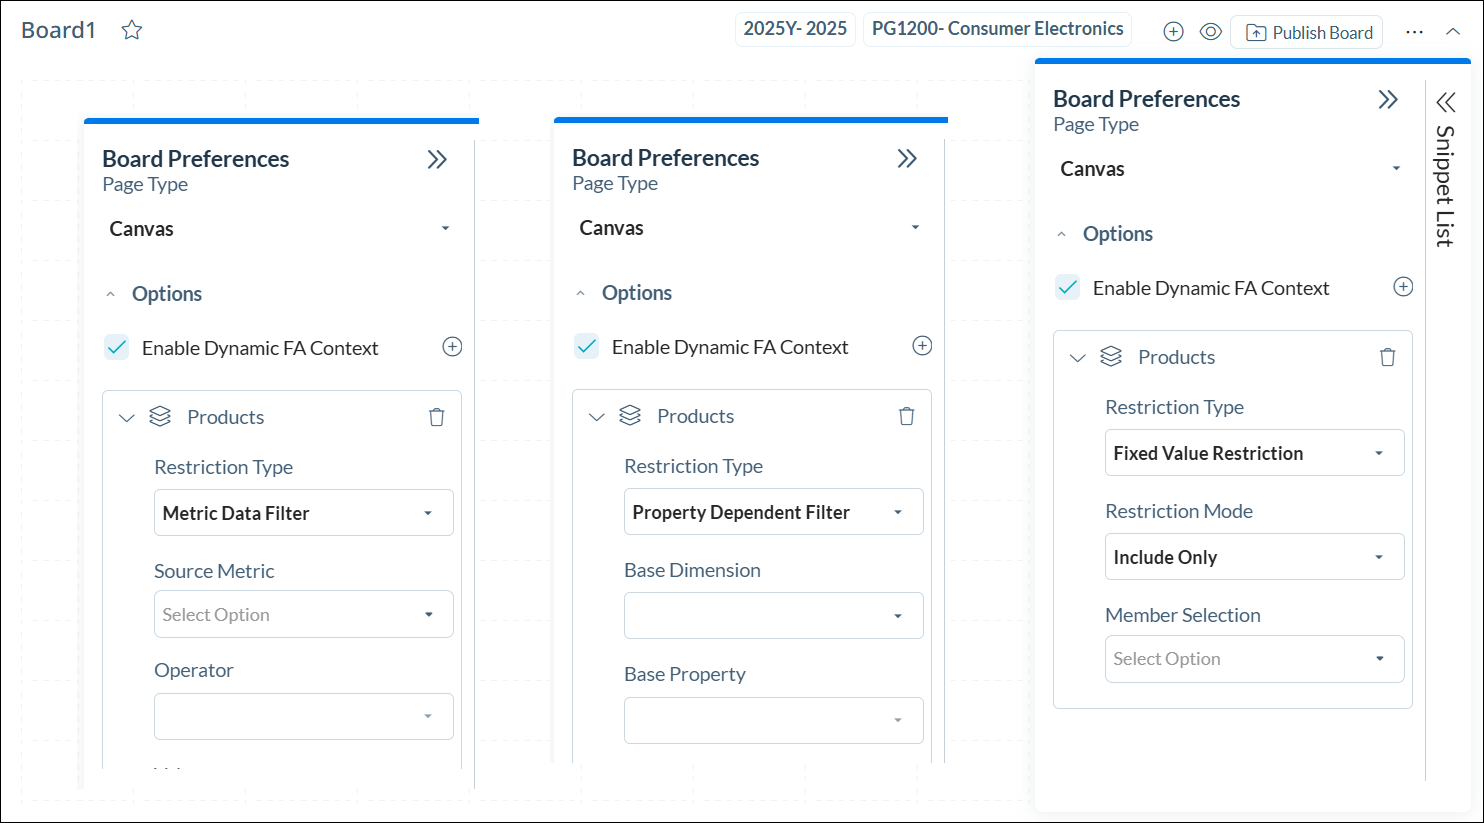Toggle the eye preview icon in top toolbar

click(x=1210, y=32)
